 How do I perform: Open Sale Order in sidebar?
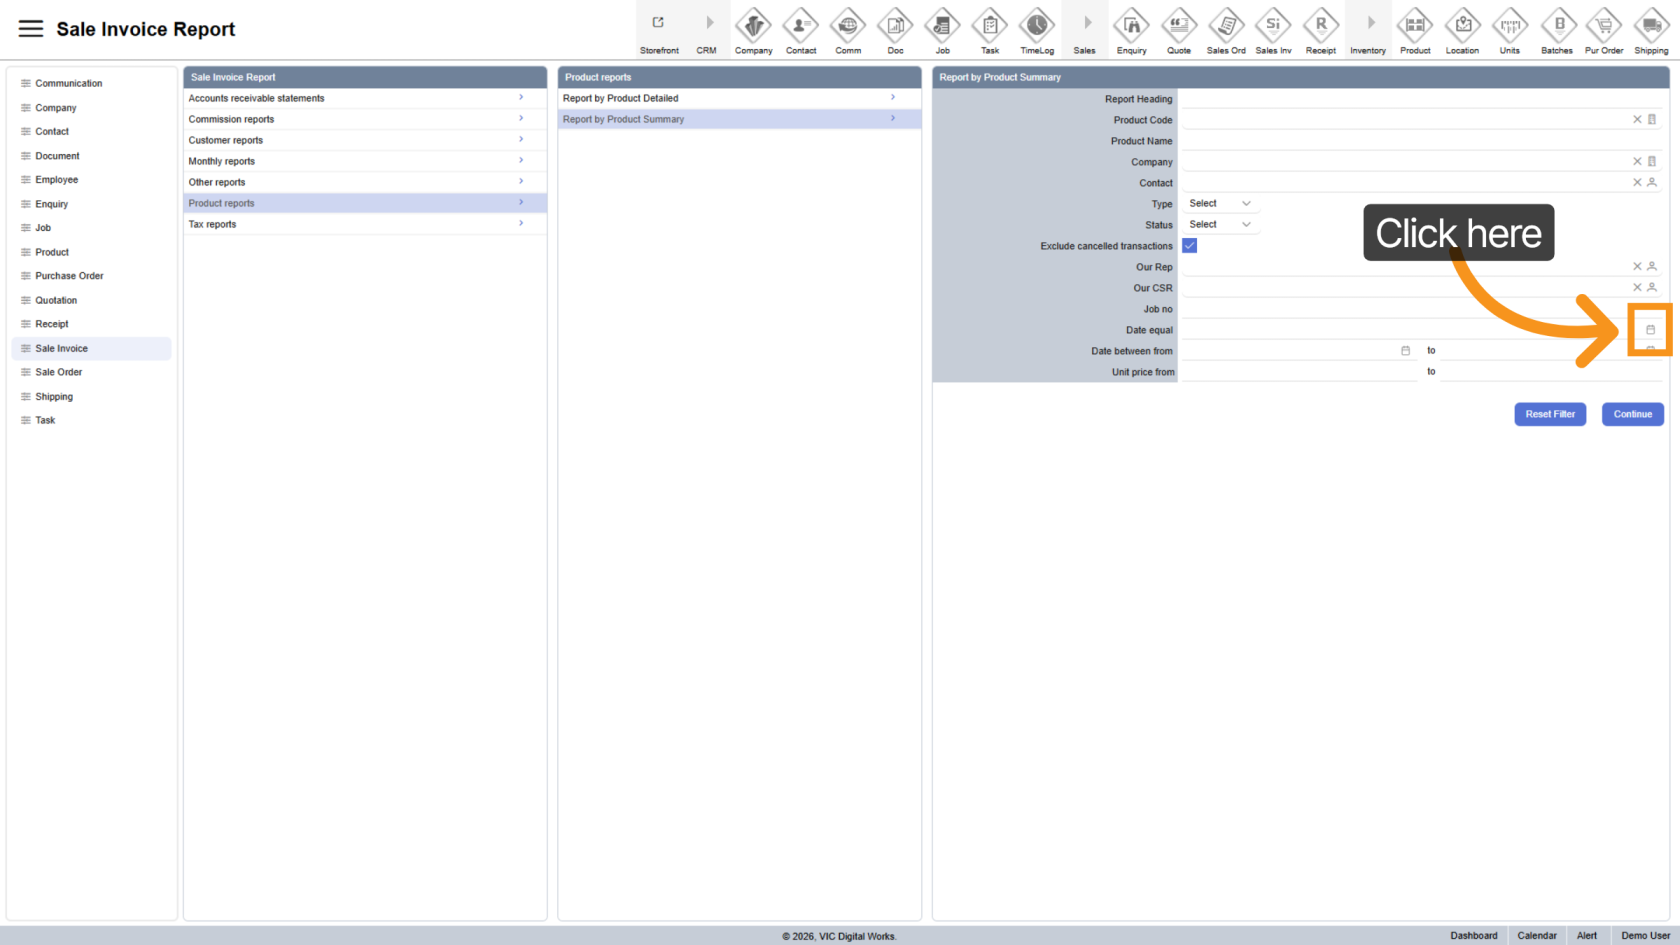pos(59,372)
